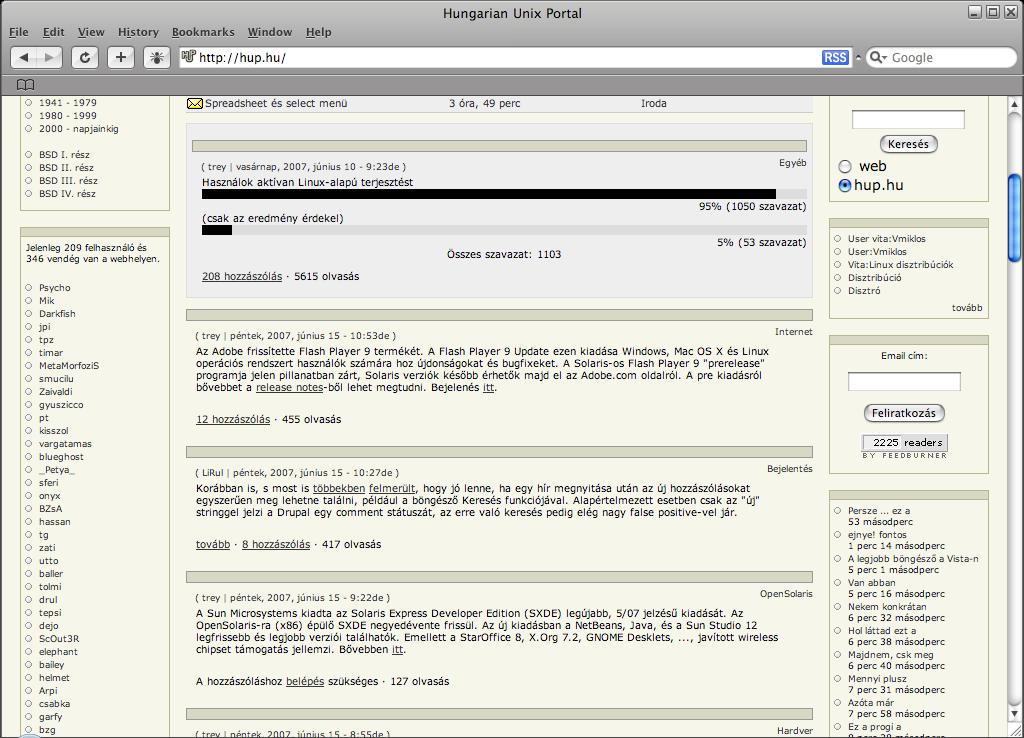This screenshot has width=1024, height=738.
Task: Open the bookmarks book icon
Action: coord(25,85)
